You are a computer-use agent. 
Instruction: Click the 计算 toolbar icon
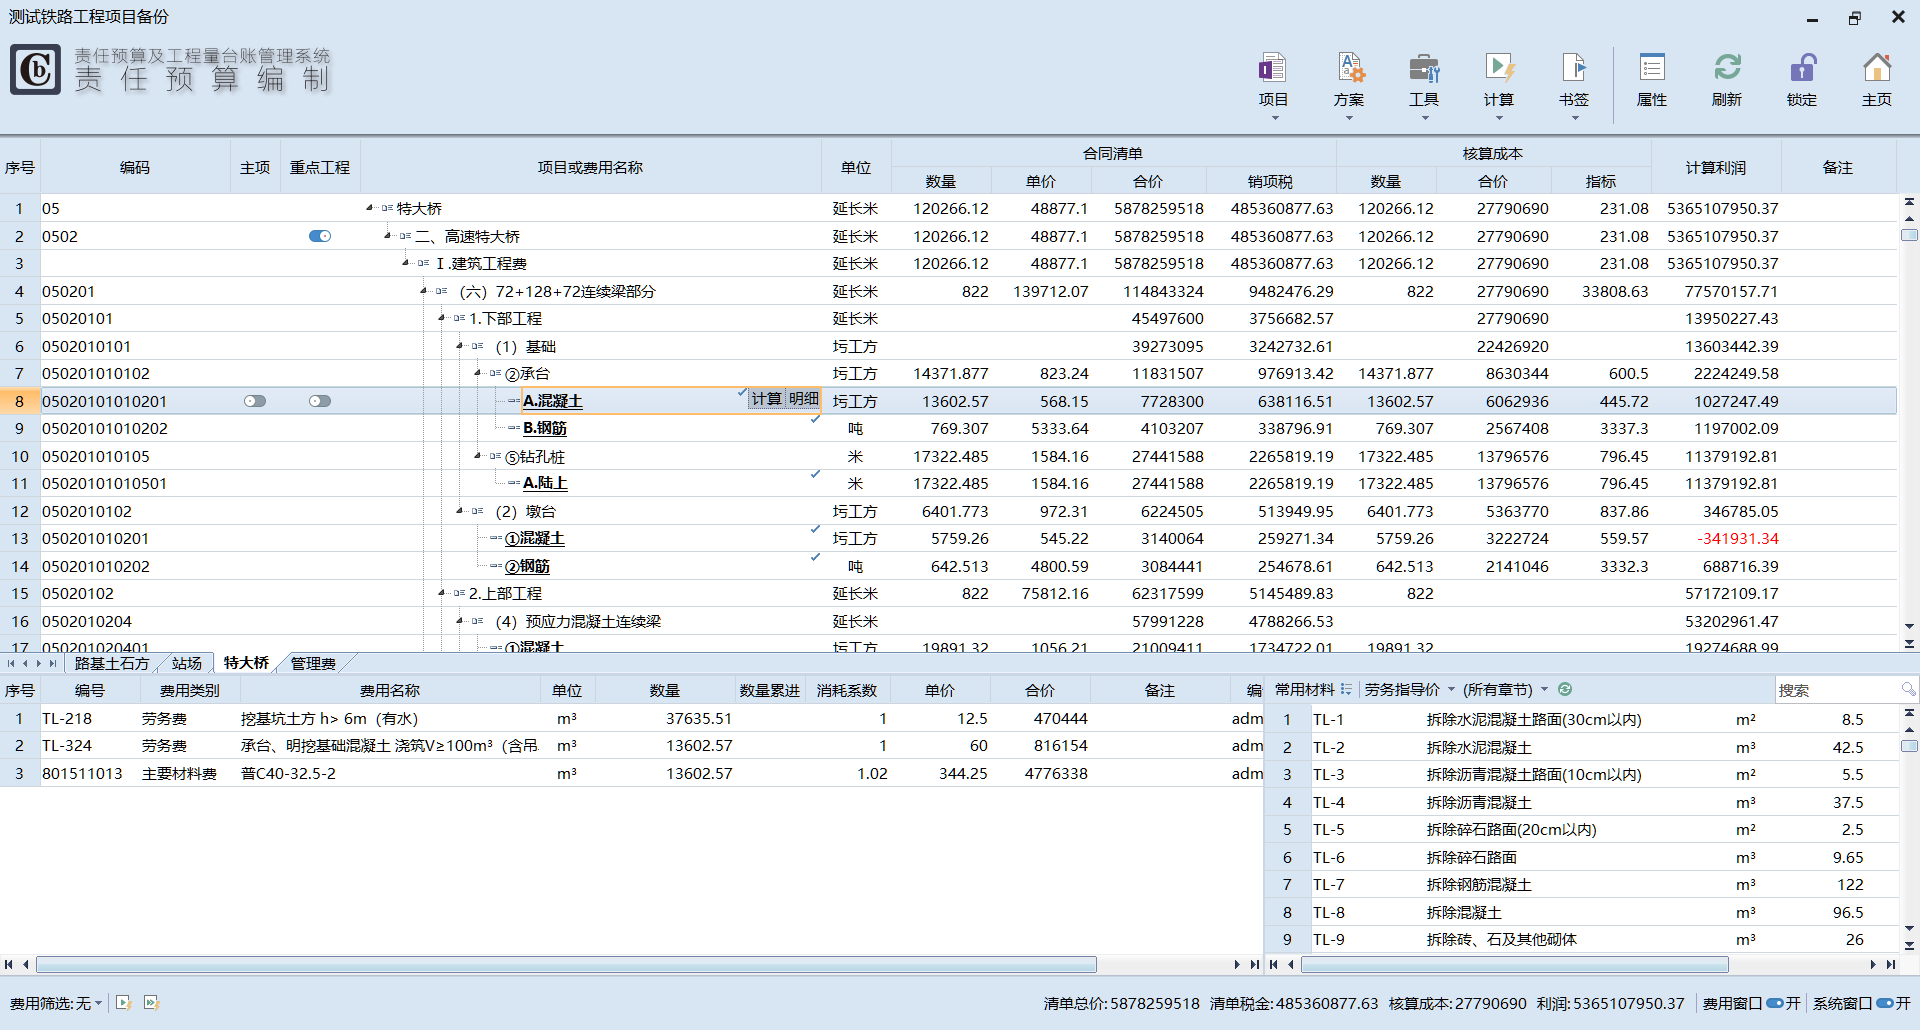[x=1498, y=80]
